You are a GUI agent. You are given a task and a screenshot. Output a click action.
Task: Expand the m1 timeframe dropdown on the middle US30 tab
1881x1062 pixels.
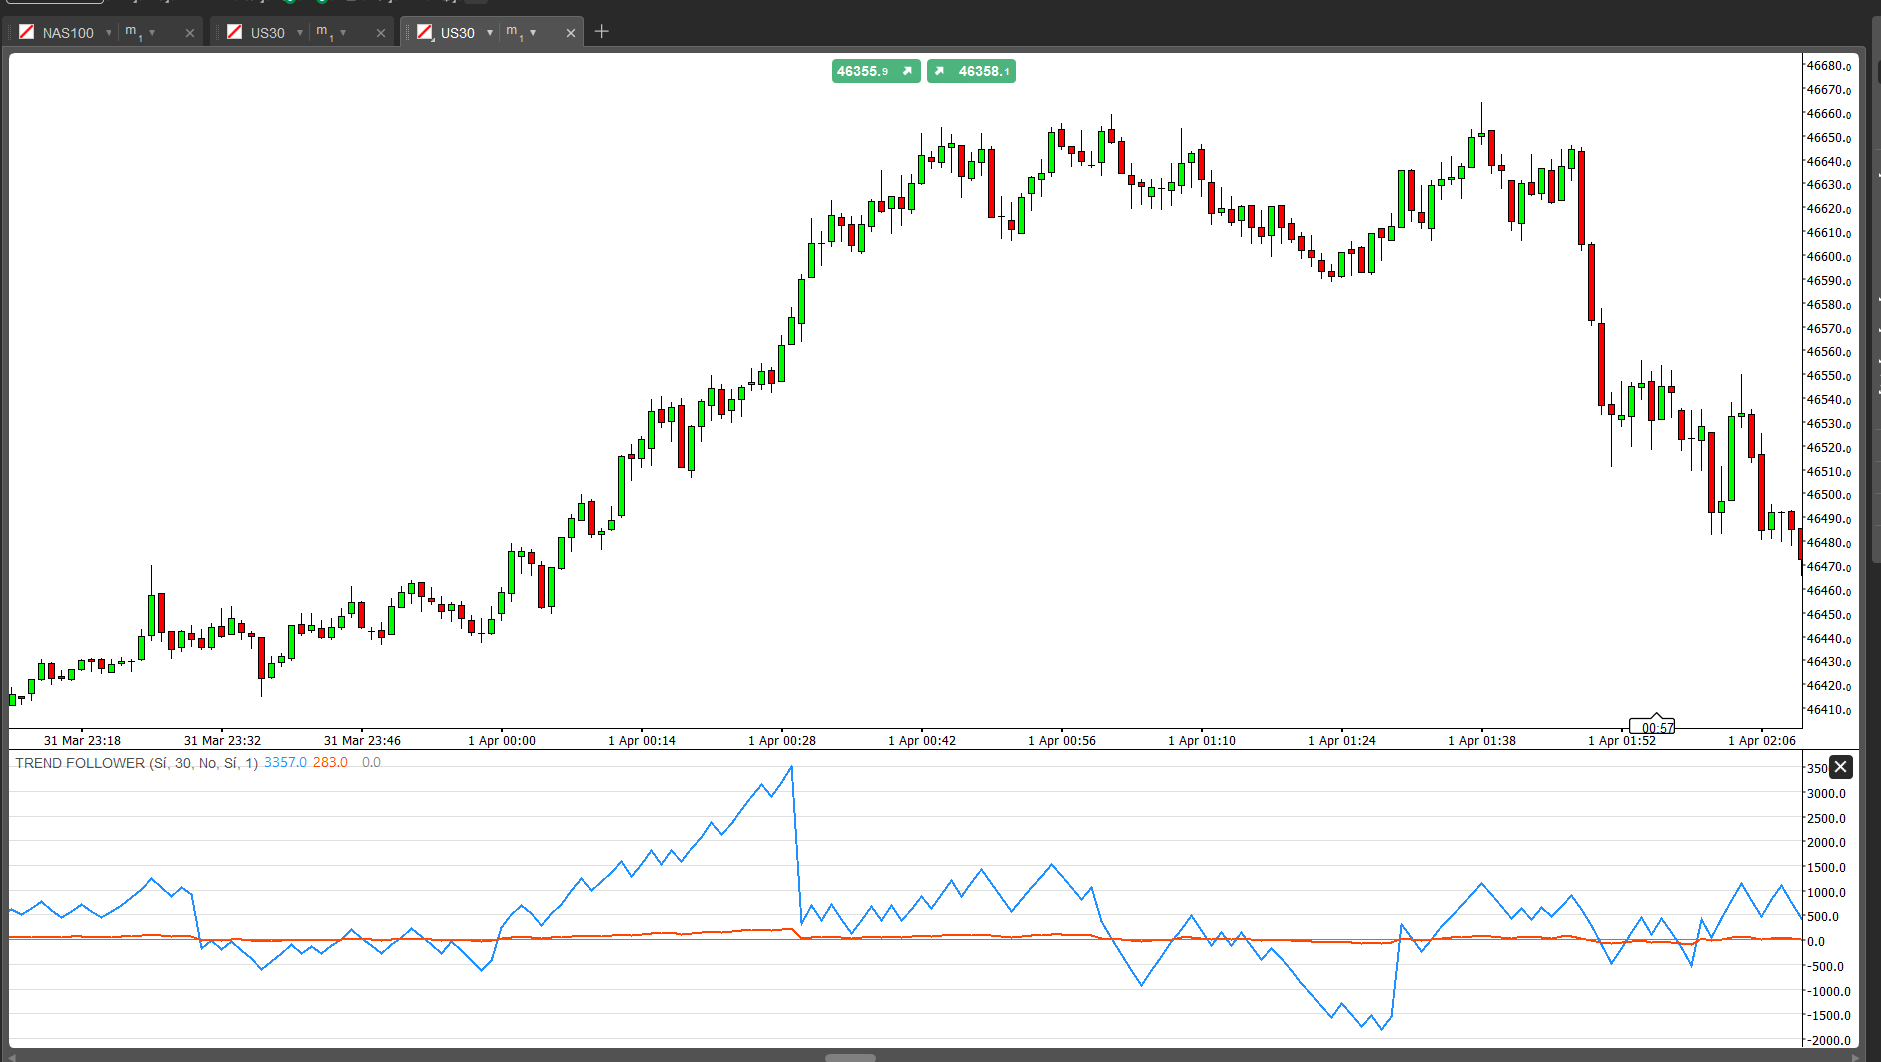(343, 33)
